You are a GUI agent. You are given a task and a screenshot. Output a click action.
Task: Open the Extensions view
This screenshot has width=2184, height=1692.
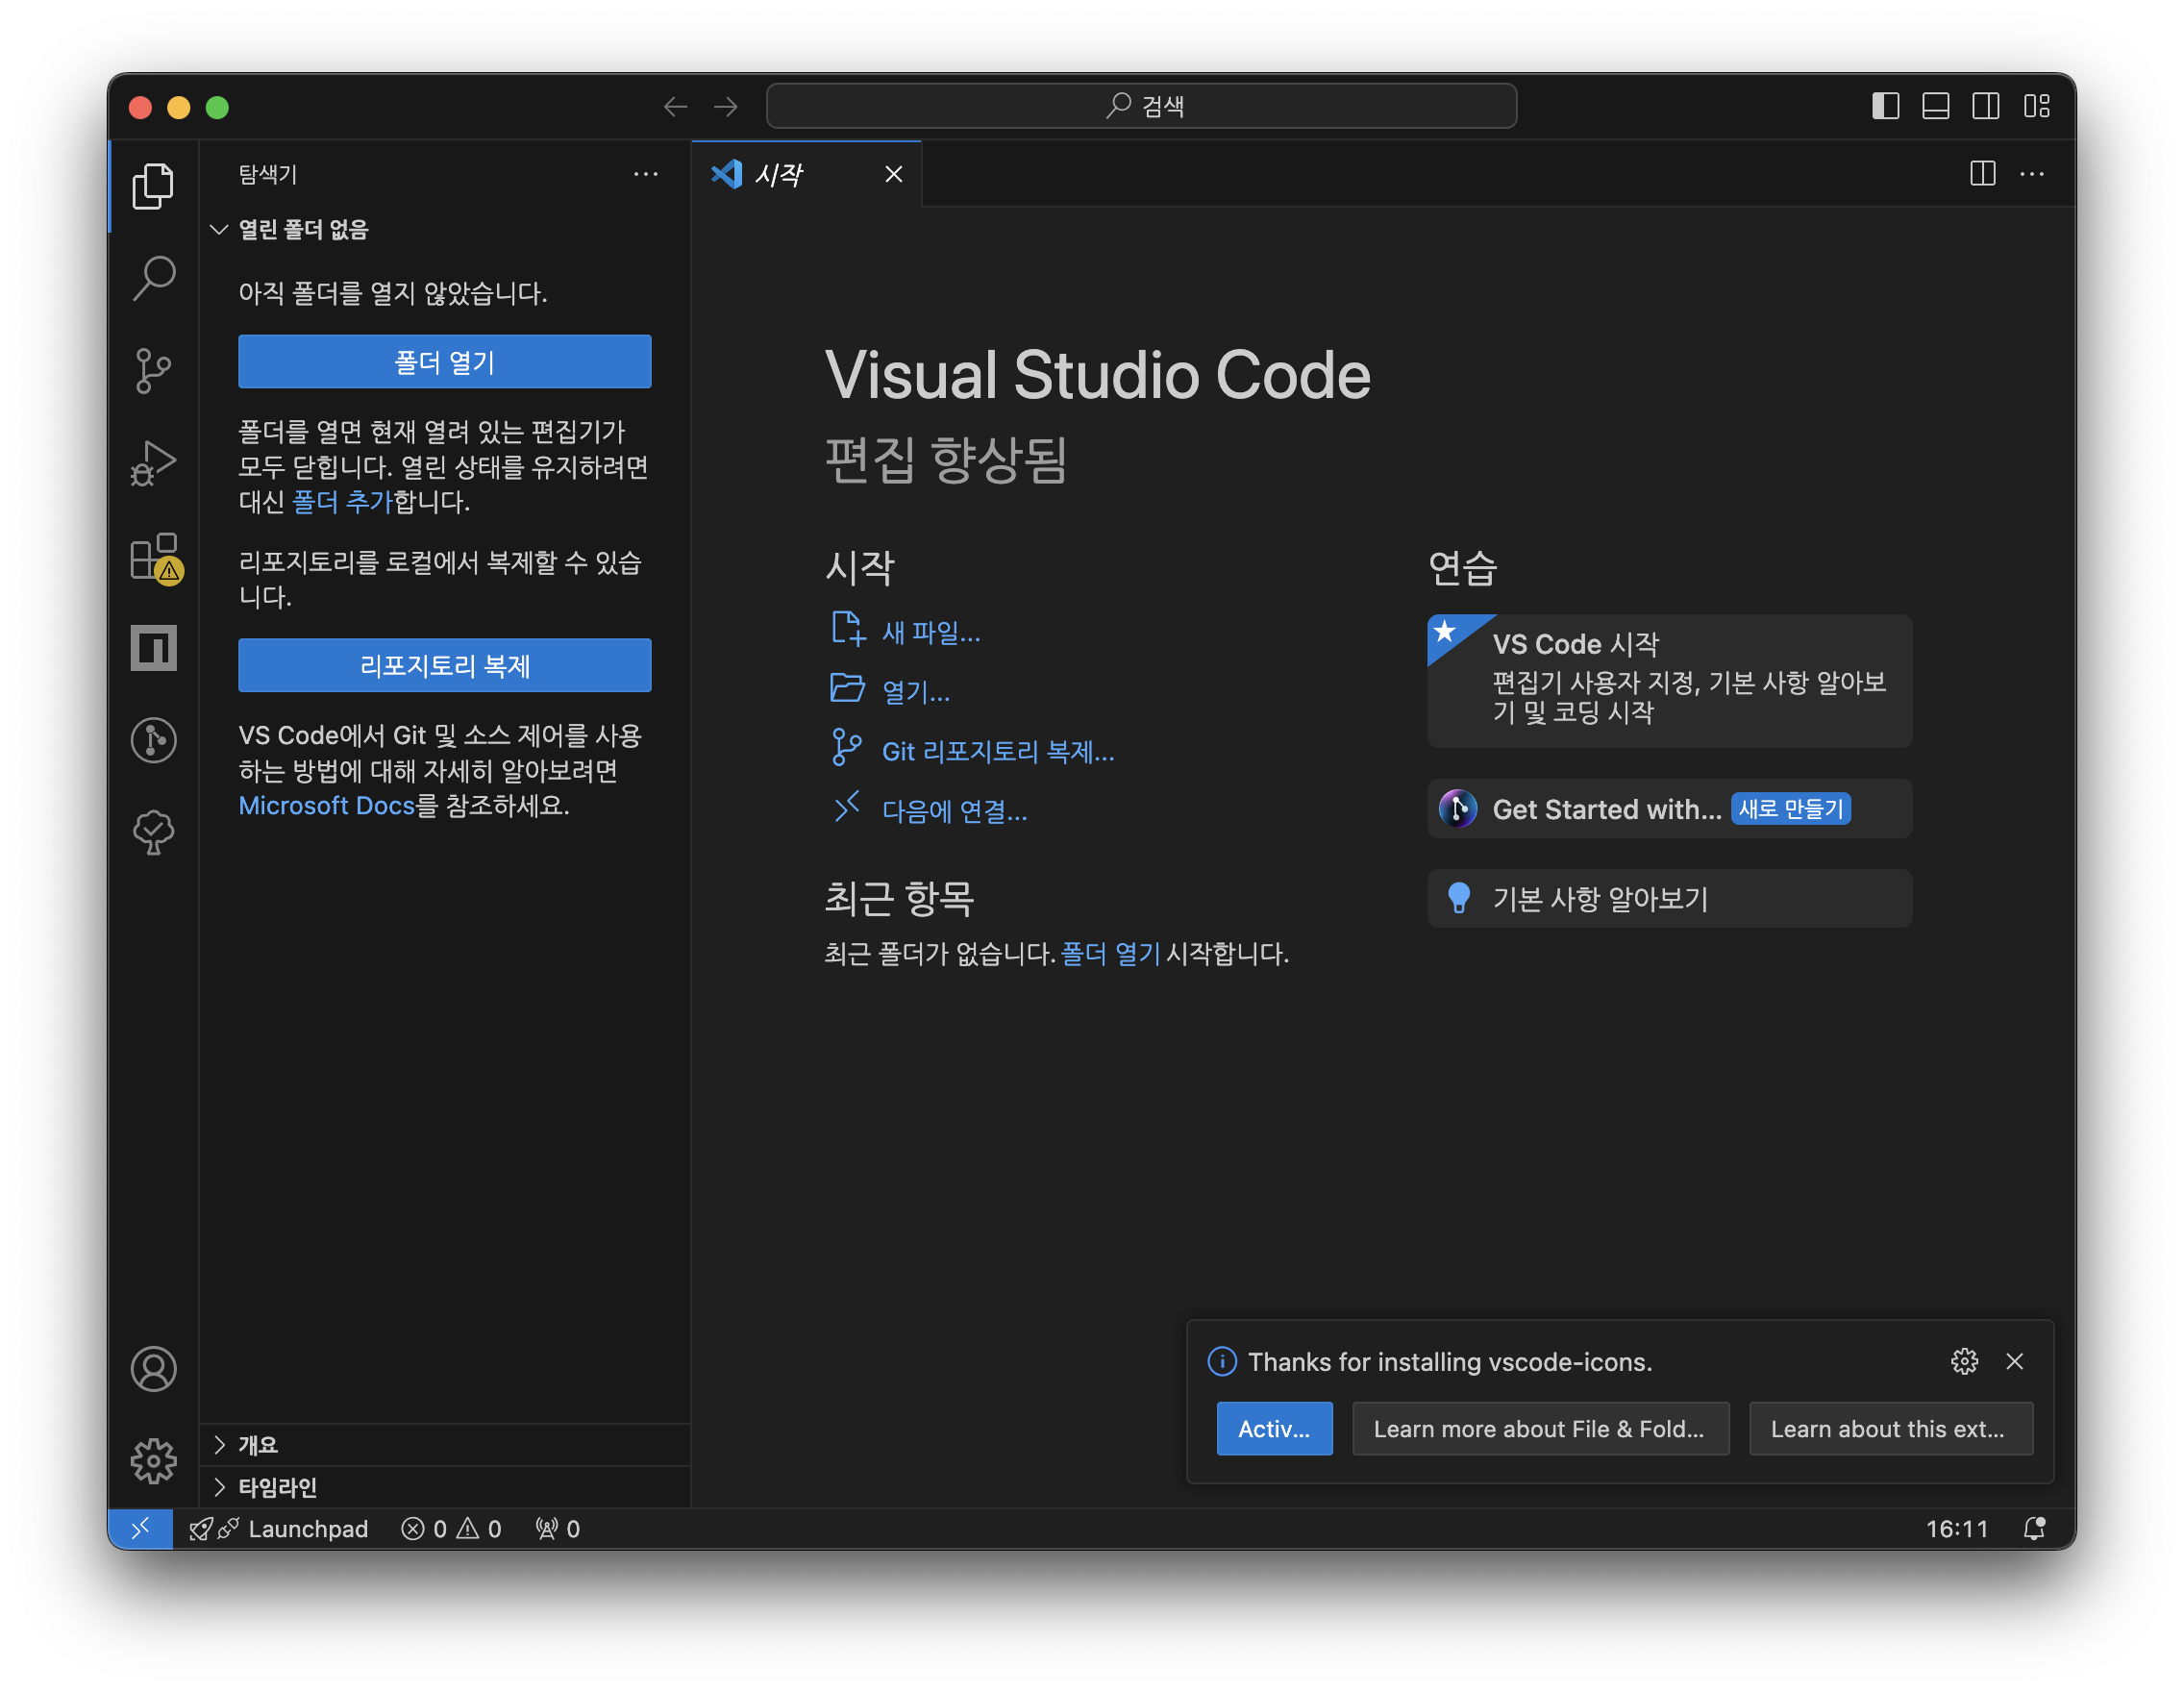tap(153, 557)
